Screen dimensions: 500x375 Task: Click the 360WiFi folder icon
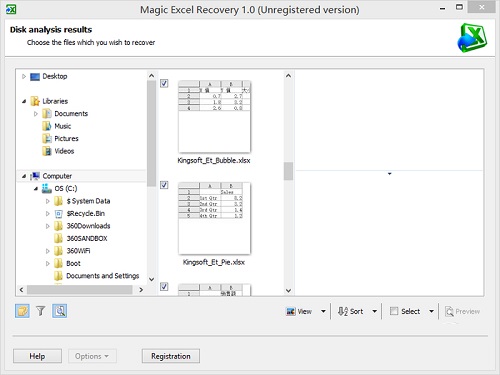[x=58, y=251]
